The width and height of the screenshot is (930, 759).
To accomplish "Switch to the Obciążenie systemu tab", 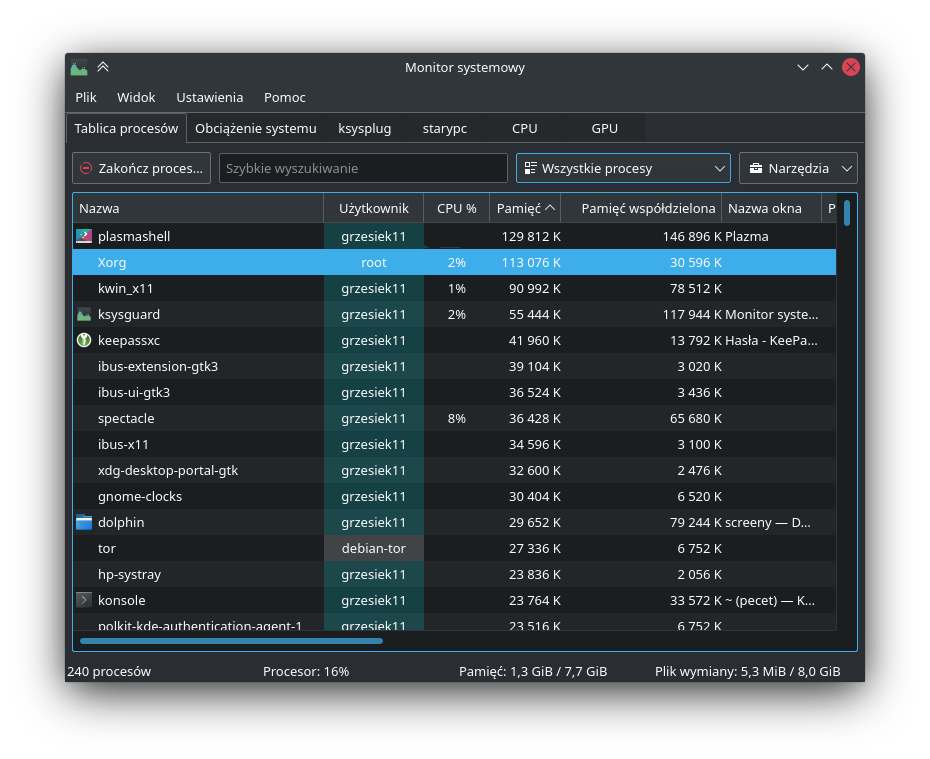I will coord(256,128).
